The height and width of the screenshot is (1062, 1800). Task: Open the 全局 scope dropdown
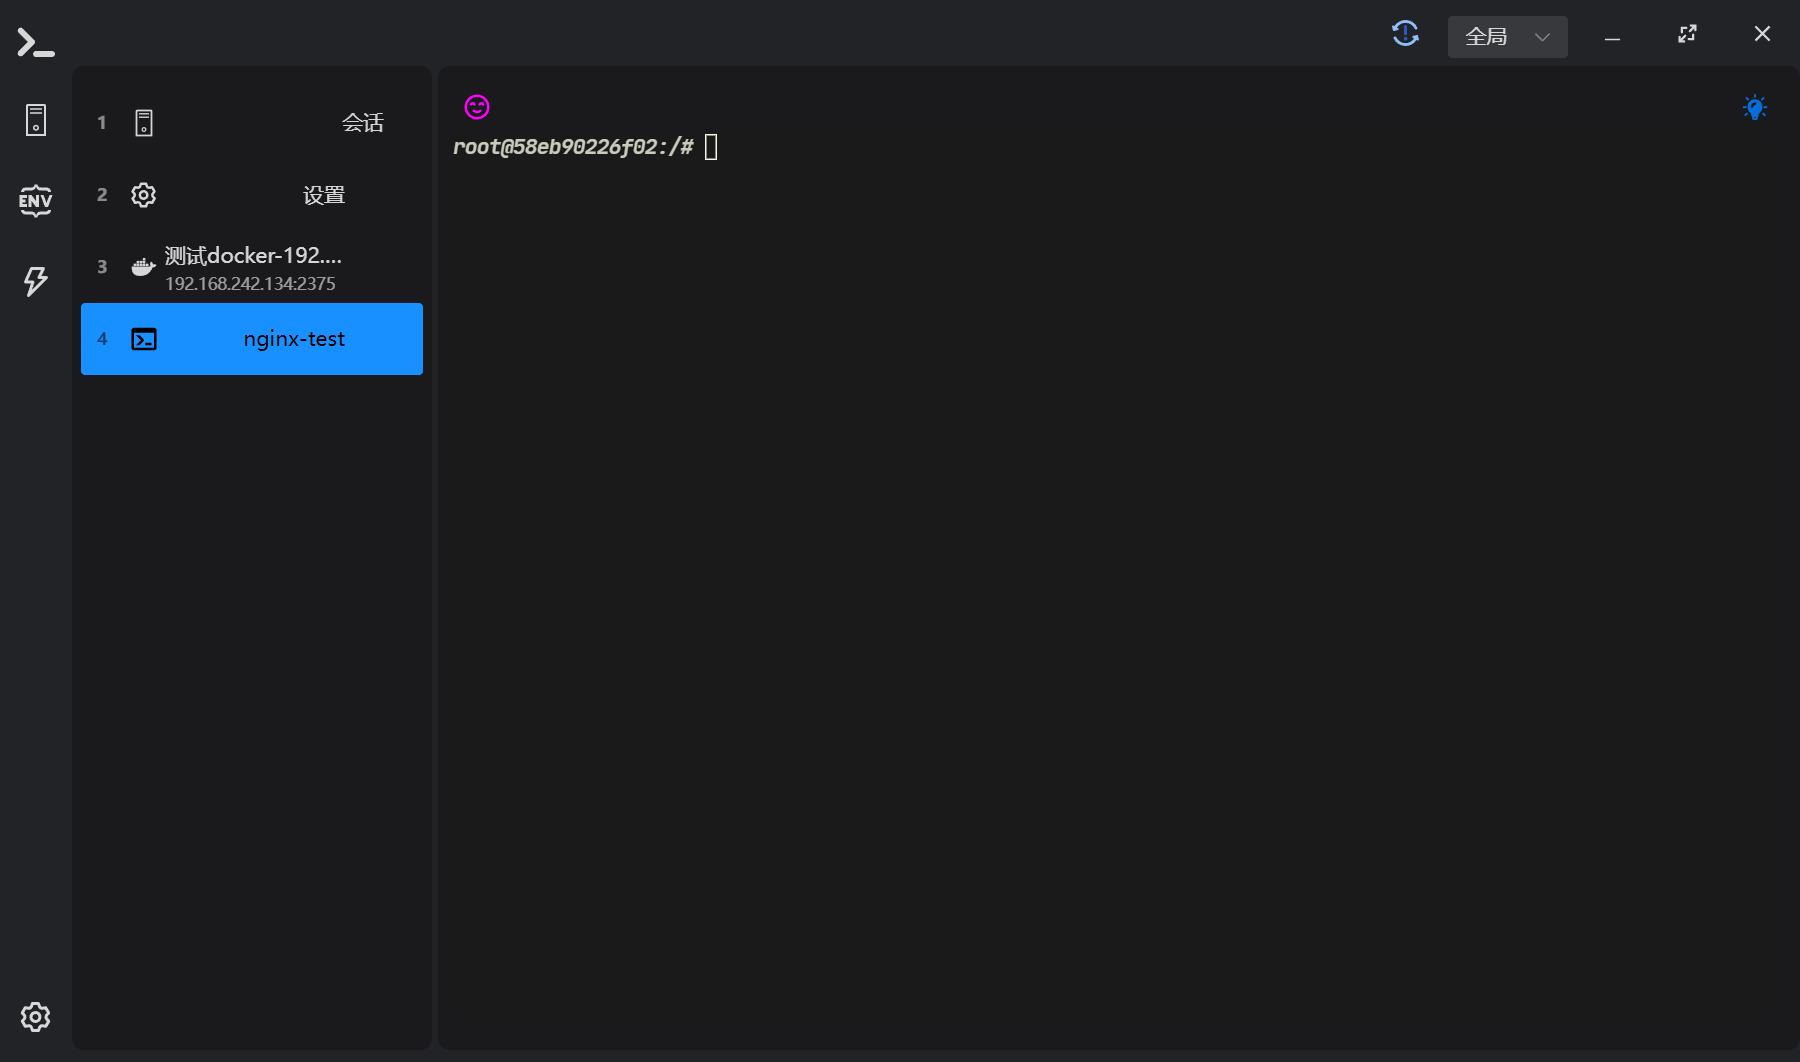(1487, 37)
